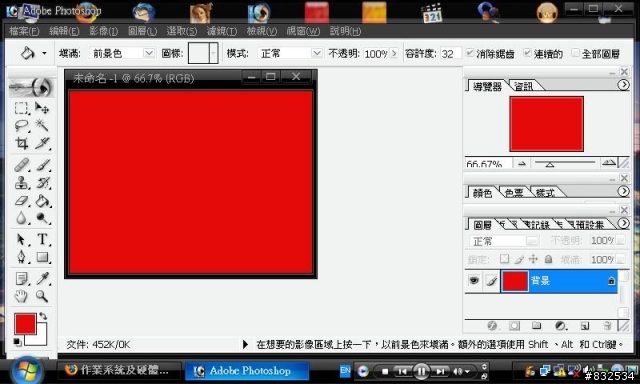Switch to the 資訊 tab
The height and width of the screenshot is (384, 640).
[524, 86]
